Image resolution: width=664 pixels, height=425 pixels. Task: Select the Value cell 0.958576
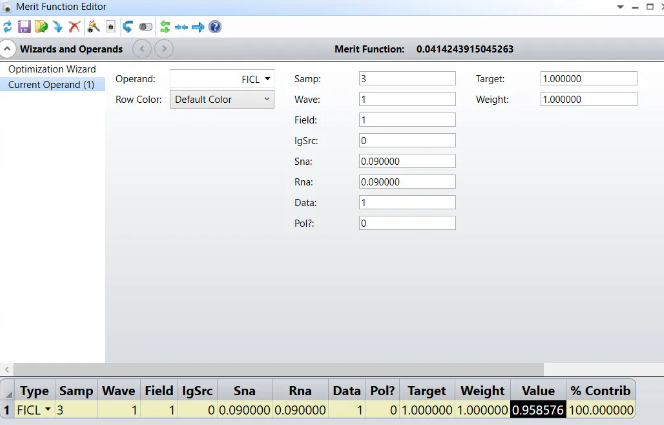point(538,410)
